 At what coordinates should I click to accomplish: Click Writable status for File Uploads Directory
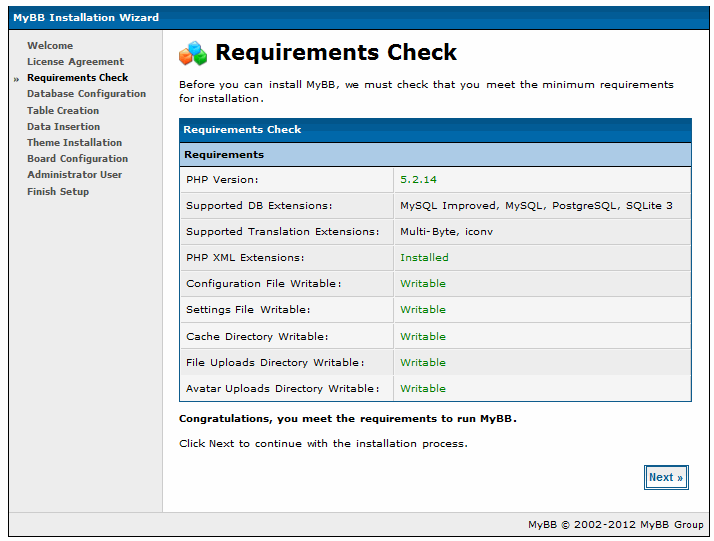point(423,362)
